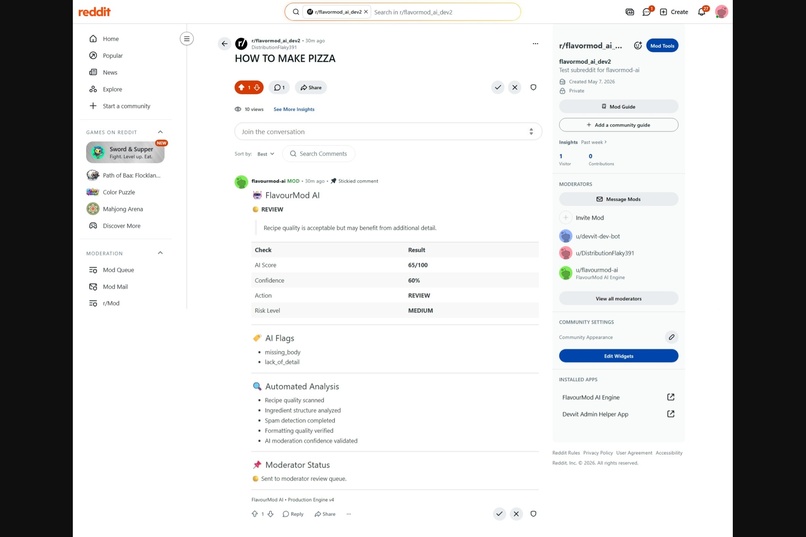Open r/Mod feed
The width and height of the screenshot is (806, 537).
111,303
